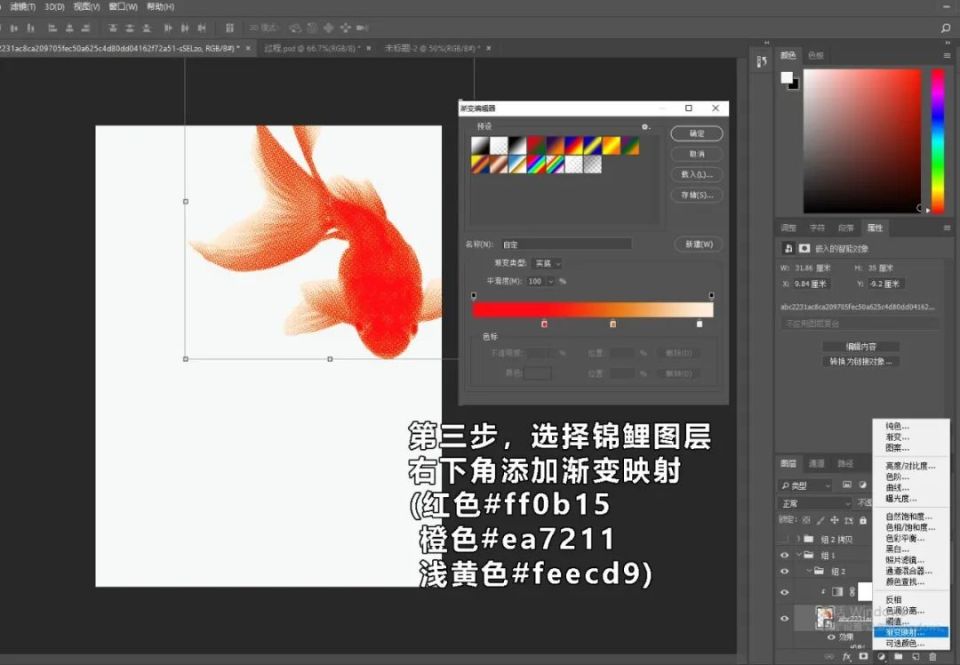Viewport: 960px width, 665px height.
Task: Open the layer filter 类型 dropdown
Action: 806,486
